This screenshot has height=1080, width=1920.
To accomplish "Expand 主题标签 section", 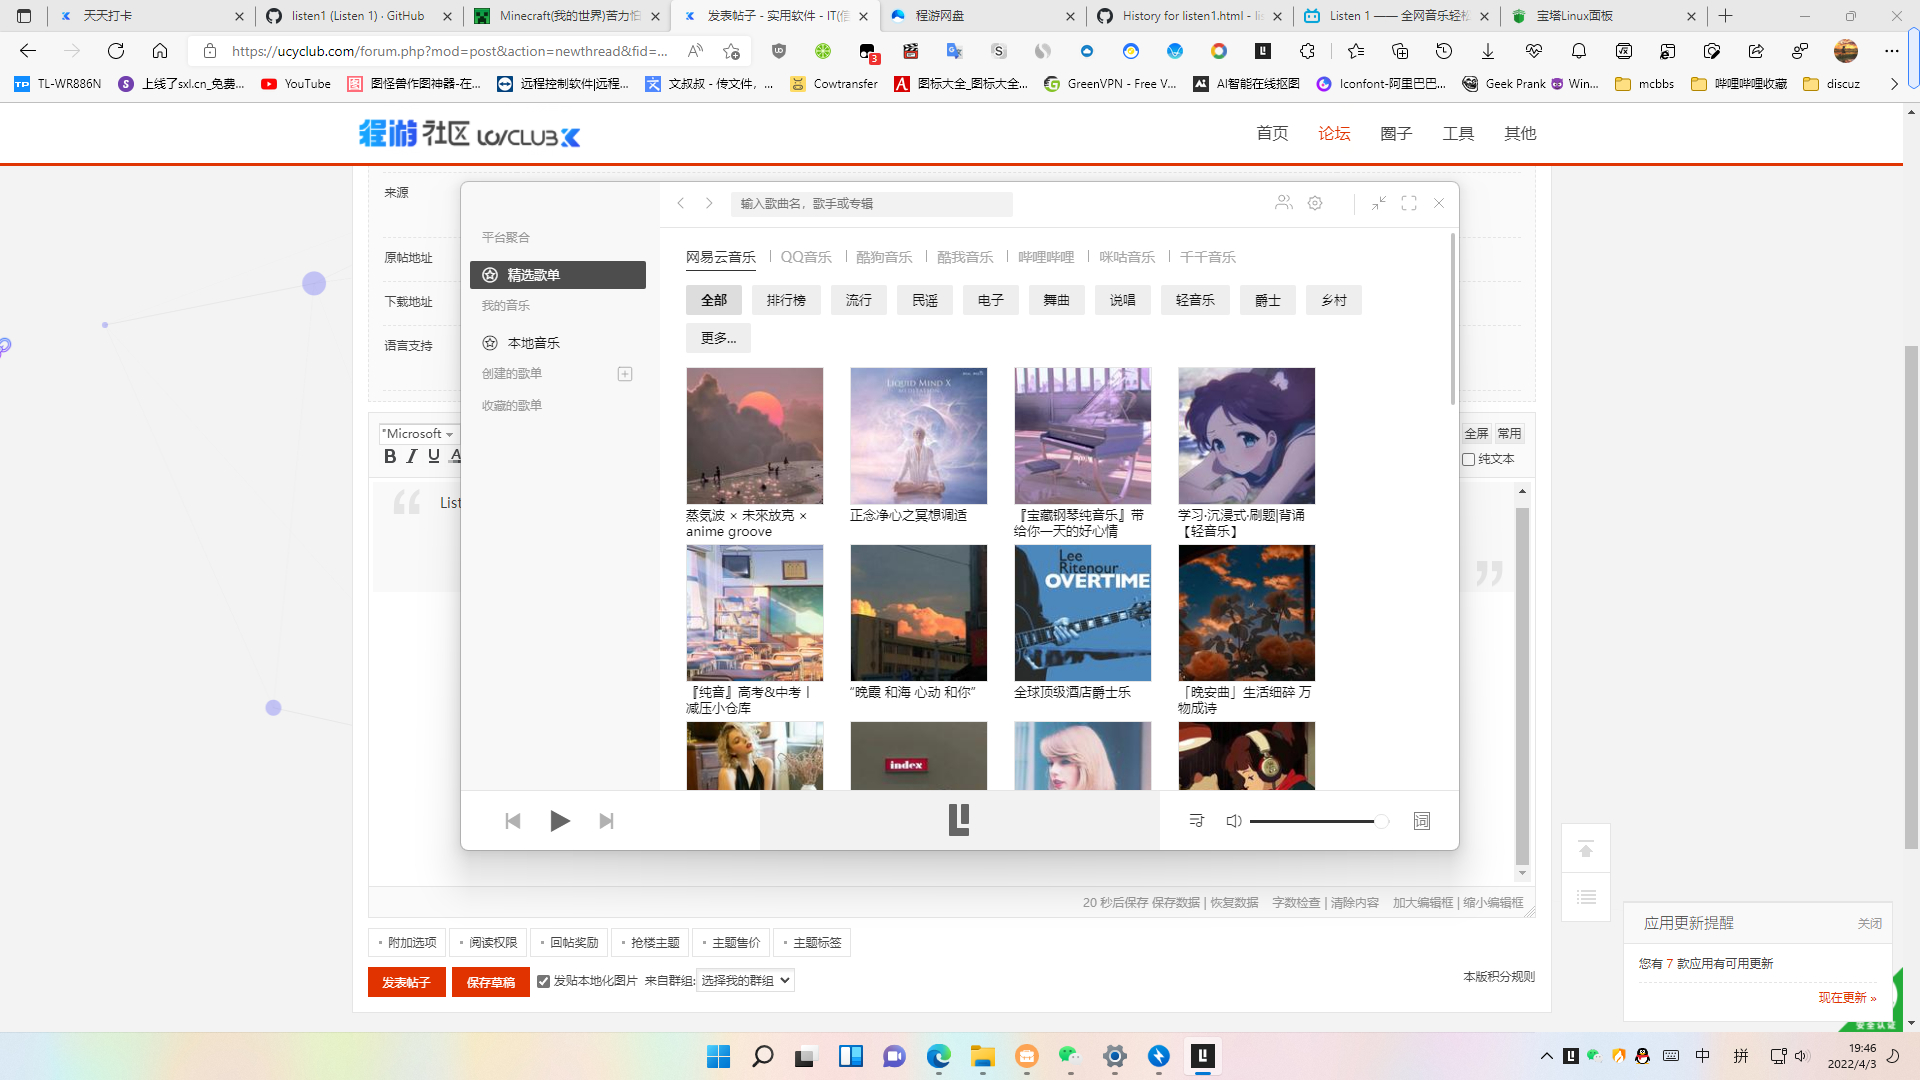I will [x=813, y=943].
